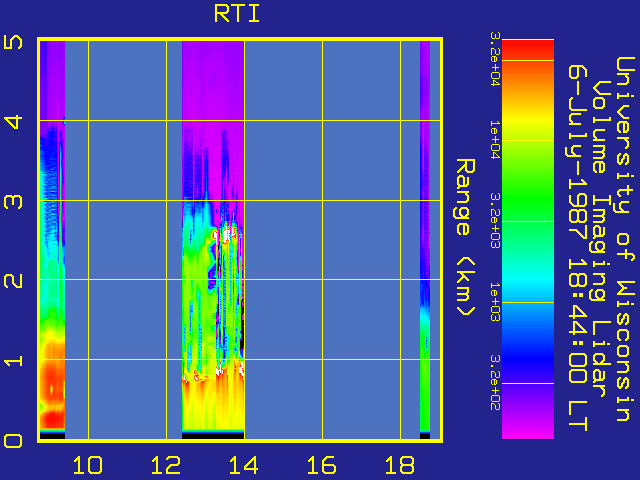Pick the 3.2e+02 color scale label
The width and height of the screenshot is (640, 480).
[494, 382]
